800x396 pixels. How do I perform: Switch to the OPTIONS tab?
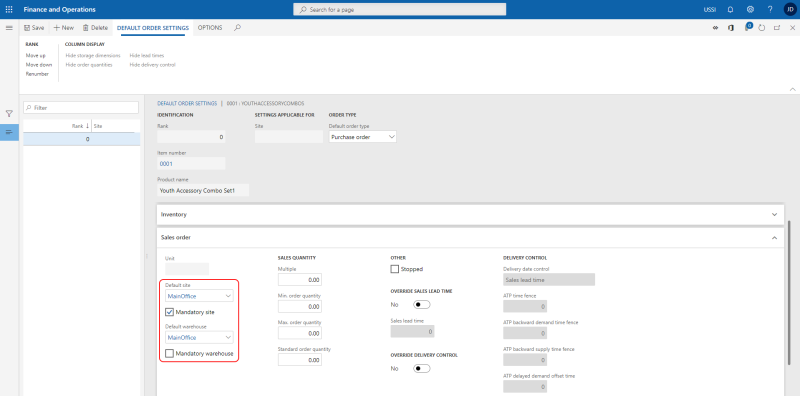point(210,28)
